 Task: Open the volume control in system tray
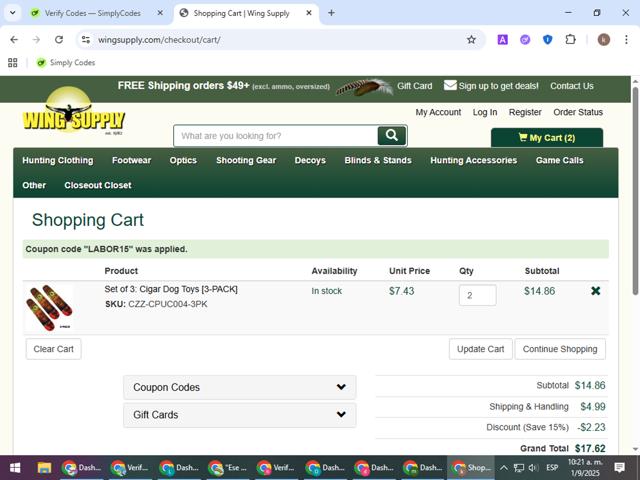tap(533, 468)
